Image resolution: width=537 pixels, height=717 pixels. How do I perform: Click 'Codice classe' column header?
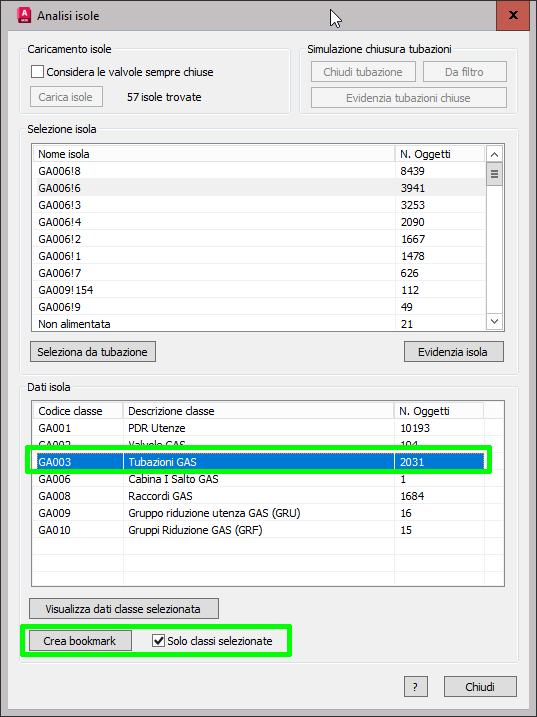(78, 411)
